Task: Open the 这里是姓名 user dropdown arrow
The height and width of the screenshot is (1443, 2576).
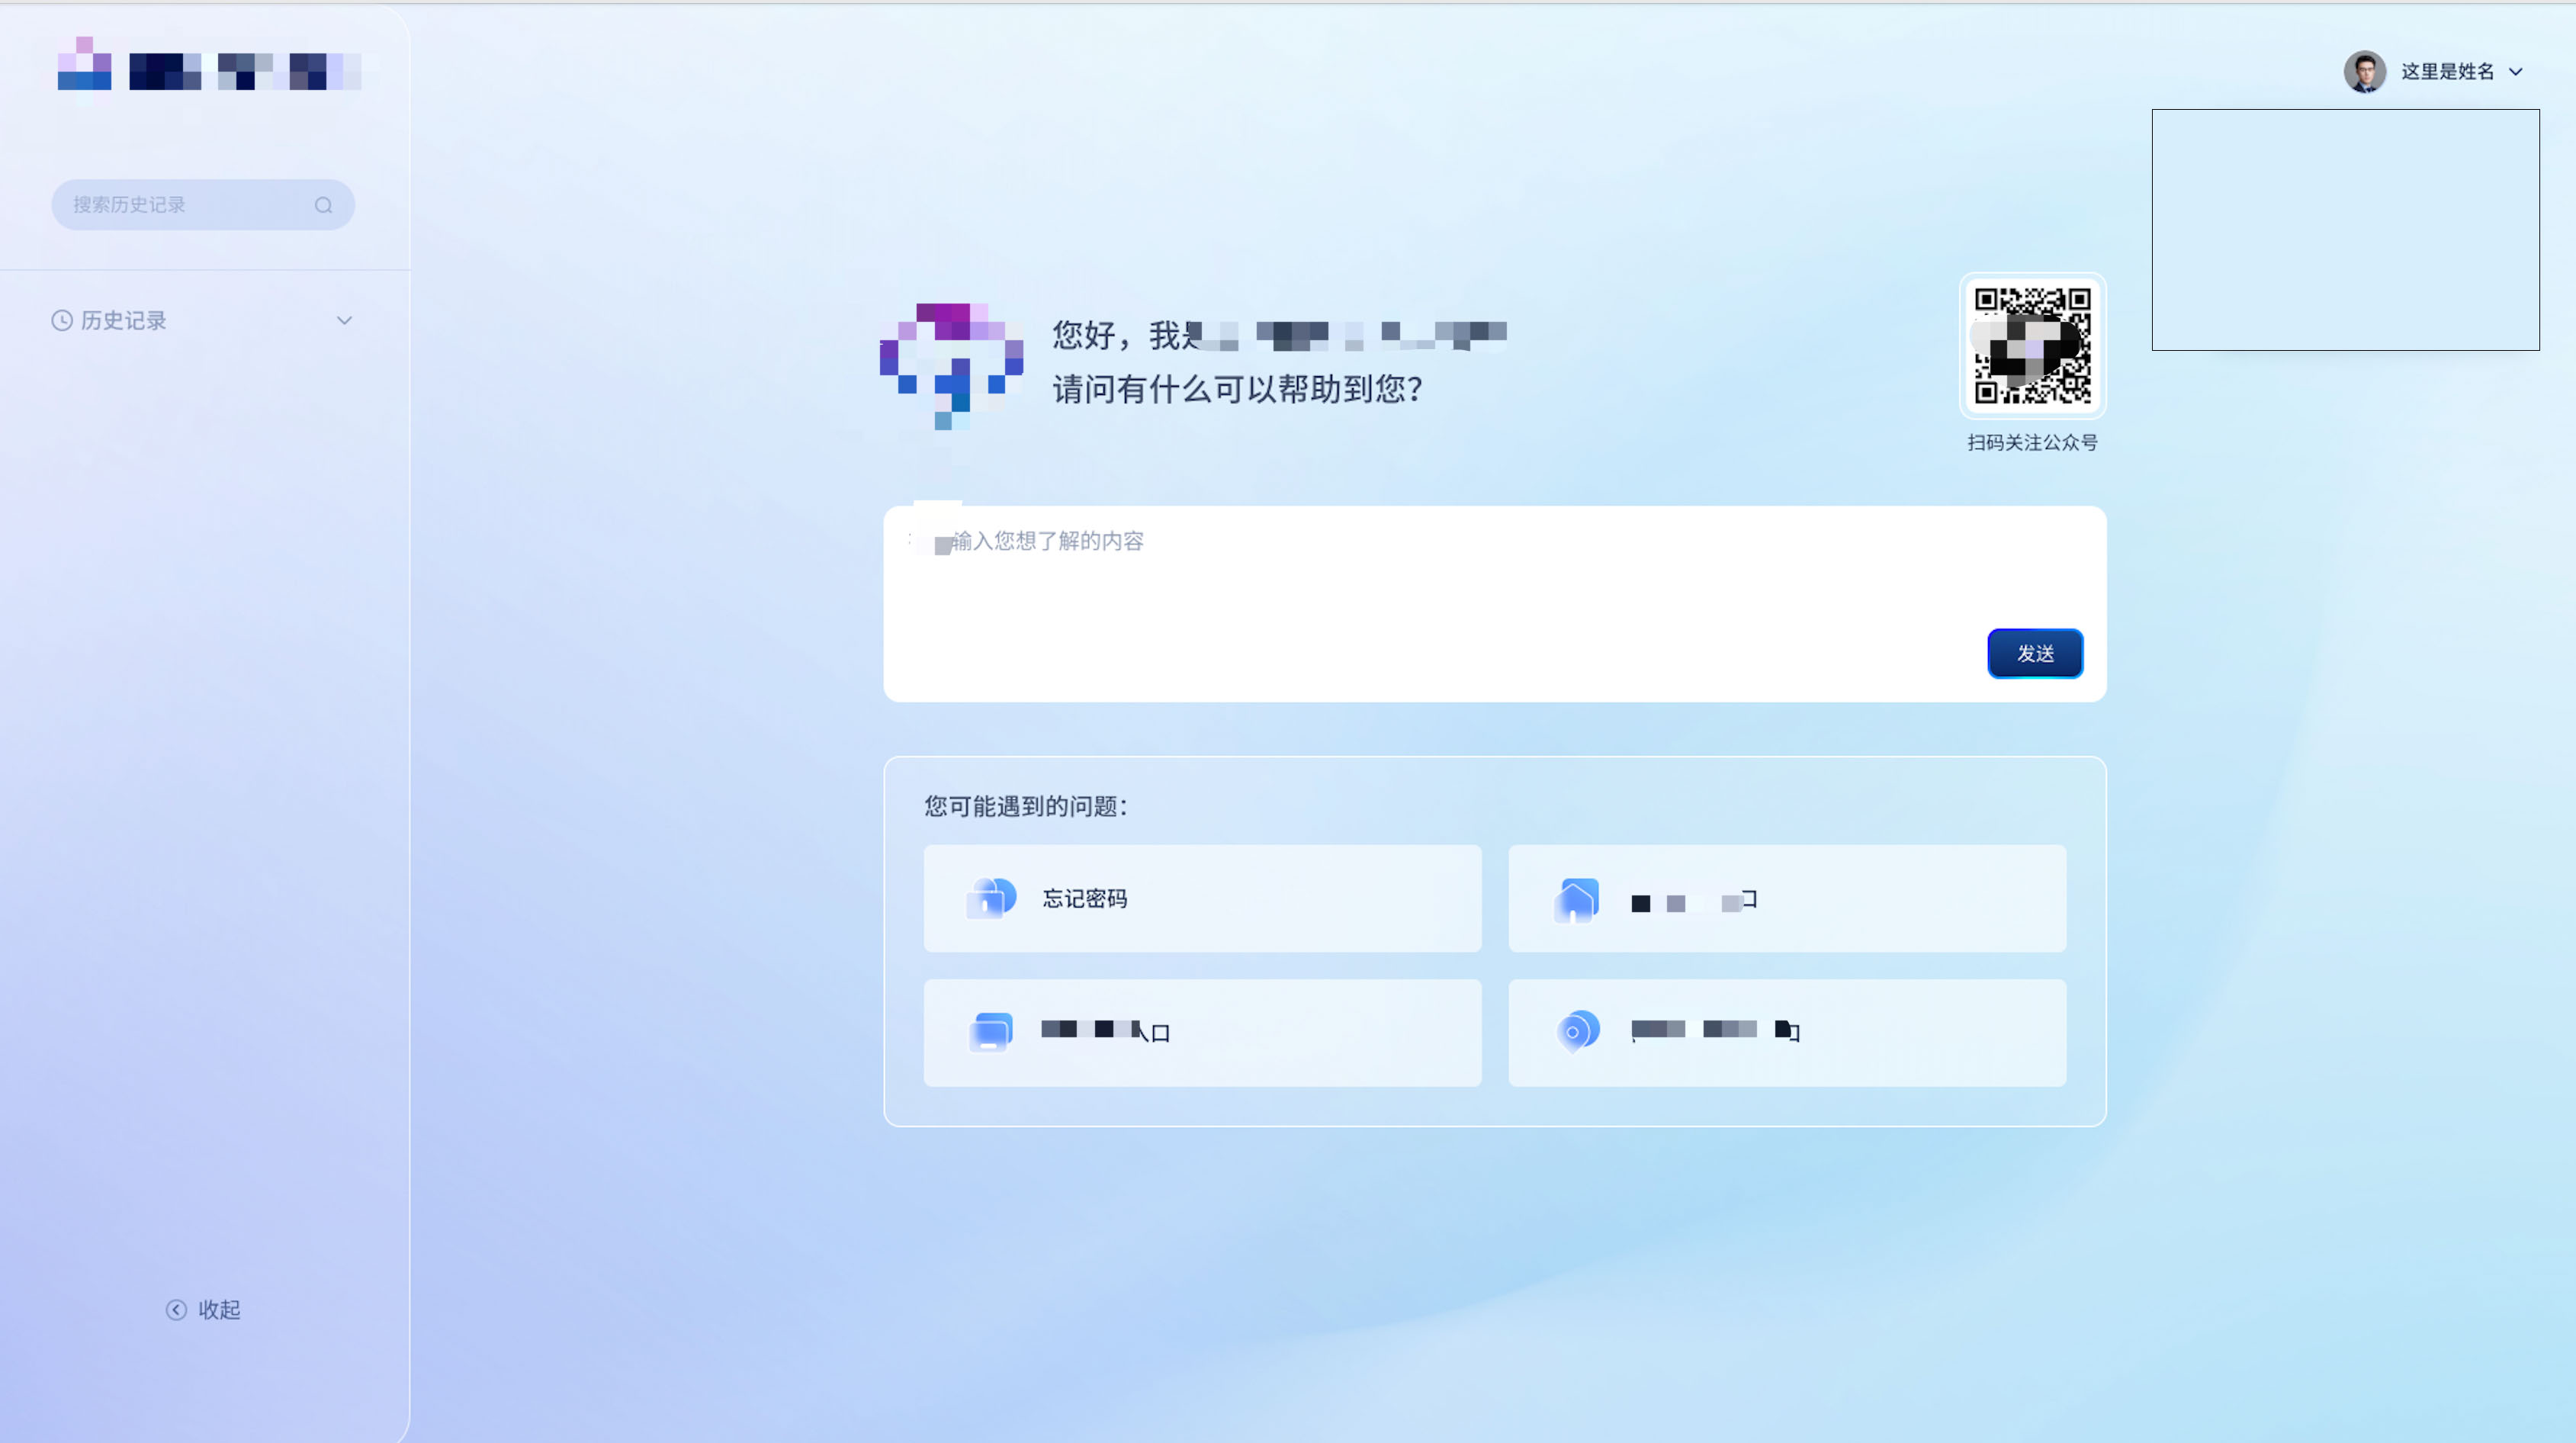Action: coord(2516,72)
